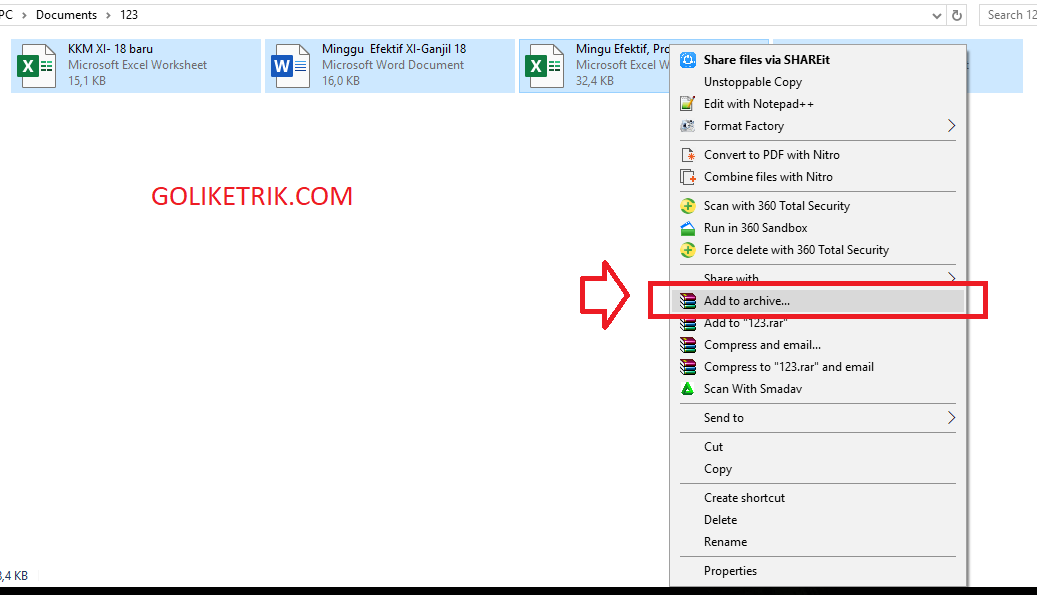
Task: Click the Excel icon of KKM XI- 18 baru
Action: pyautogui.click(x=36, y=65)
